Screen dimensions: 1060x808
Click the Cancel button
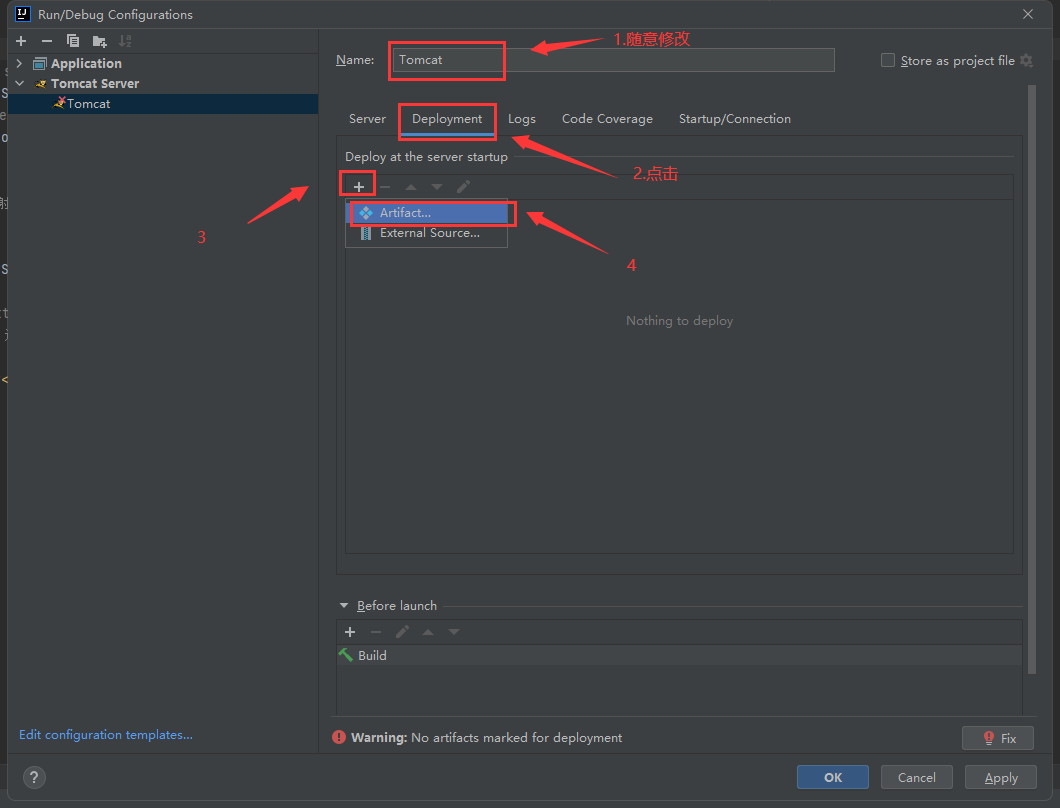(917, 778)
